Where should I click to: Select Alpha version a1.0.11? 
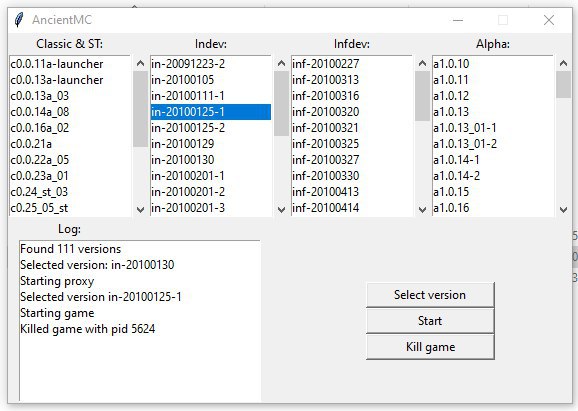click(x=493, y=80)
